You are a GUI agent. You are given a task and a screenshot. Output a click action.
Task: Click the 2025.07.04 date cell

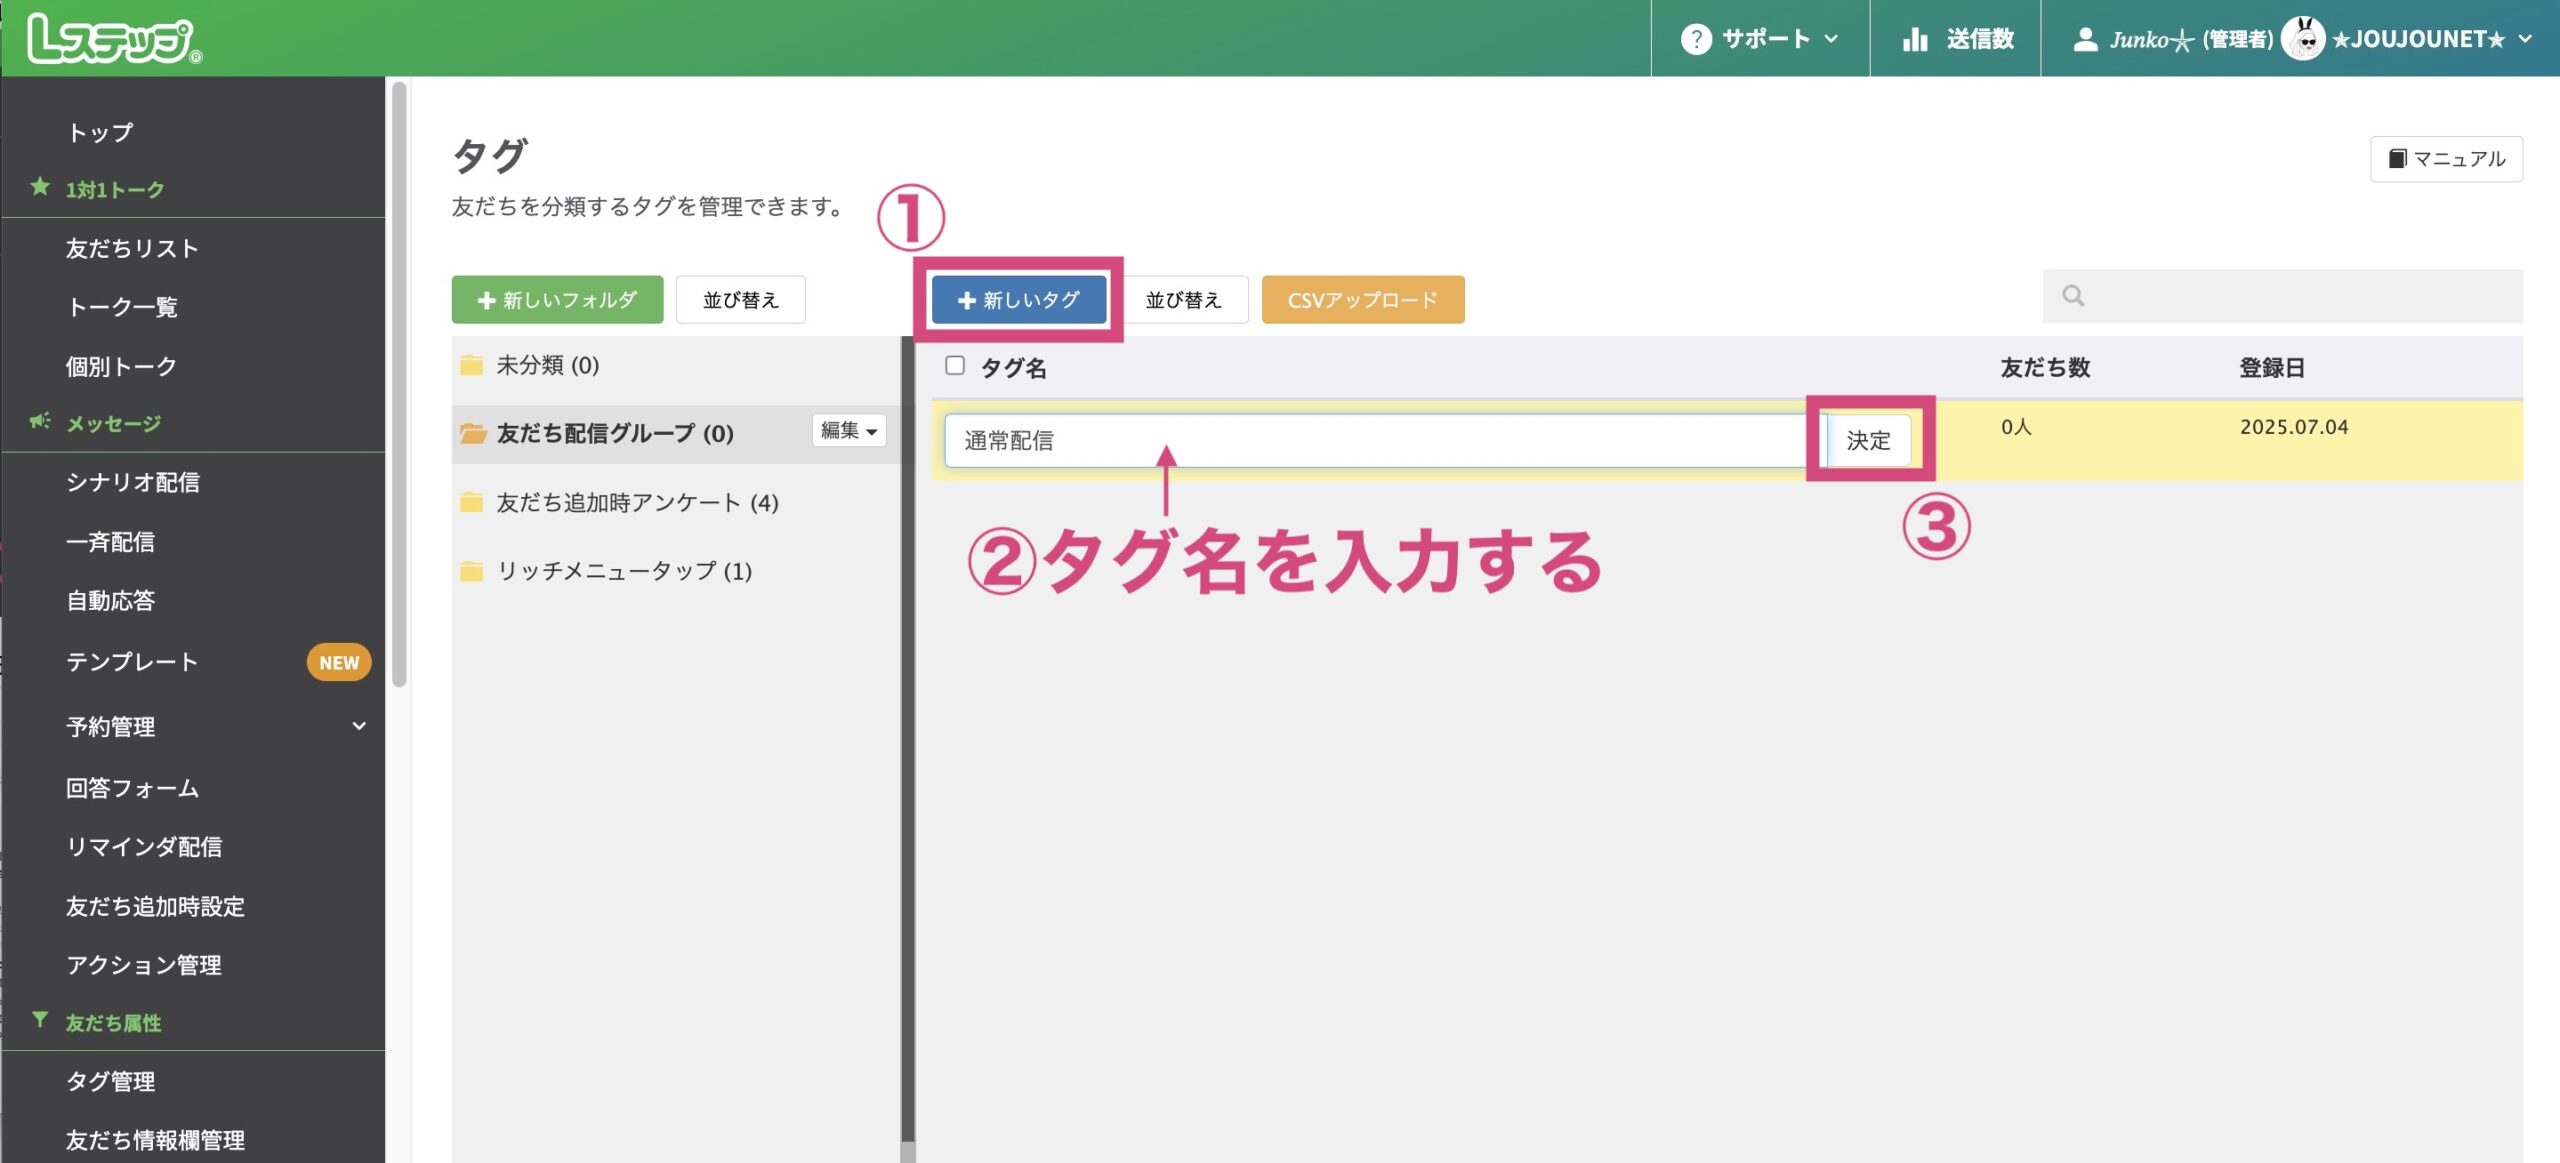(2294, 427)
